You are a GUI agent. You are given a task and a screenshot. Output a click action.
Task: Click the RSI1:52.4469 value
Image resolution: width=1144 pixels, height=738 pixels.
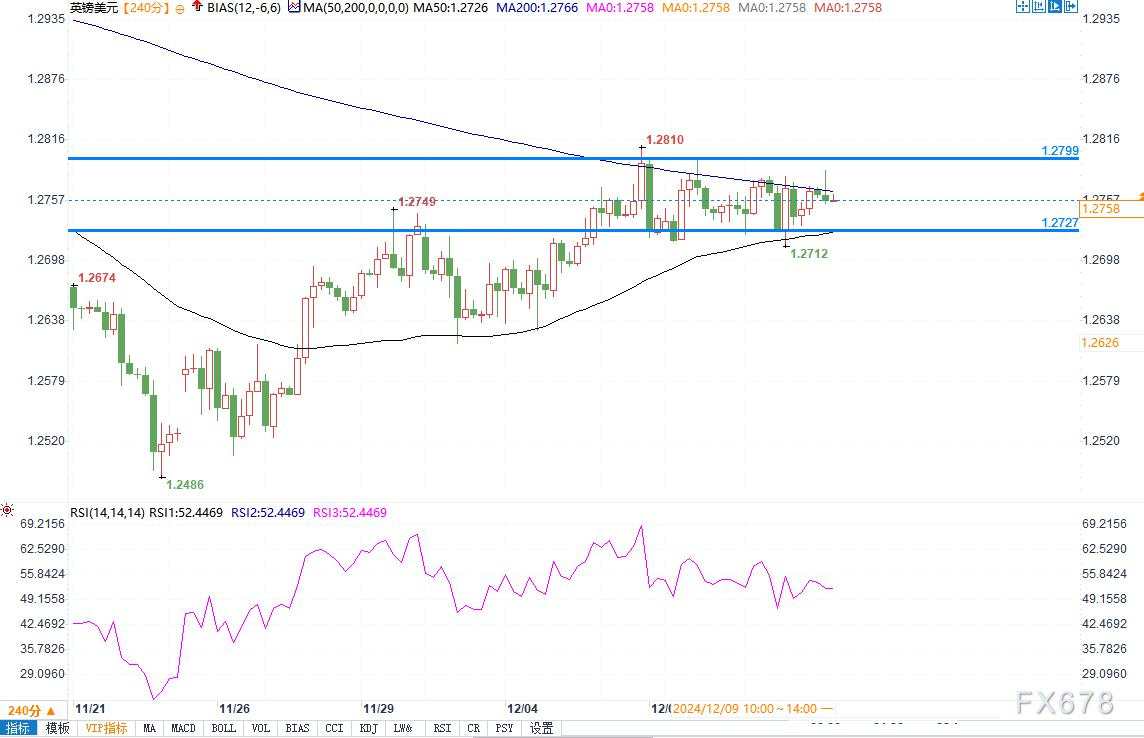186,513
